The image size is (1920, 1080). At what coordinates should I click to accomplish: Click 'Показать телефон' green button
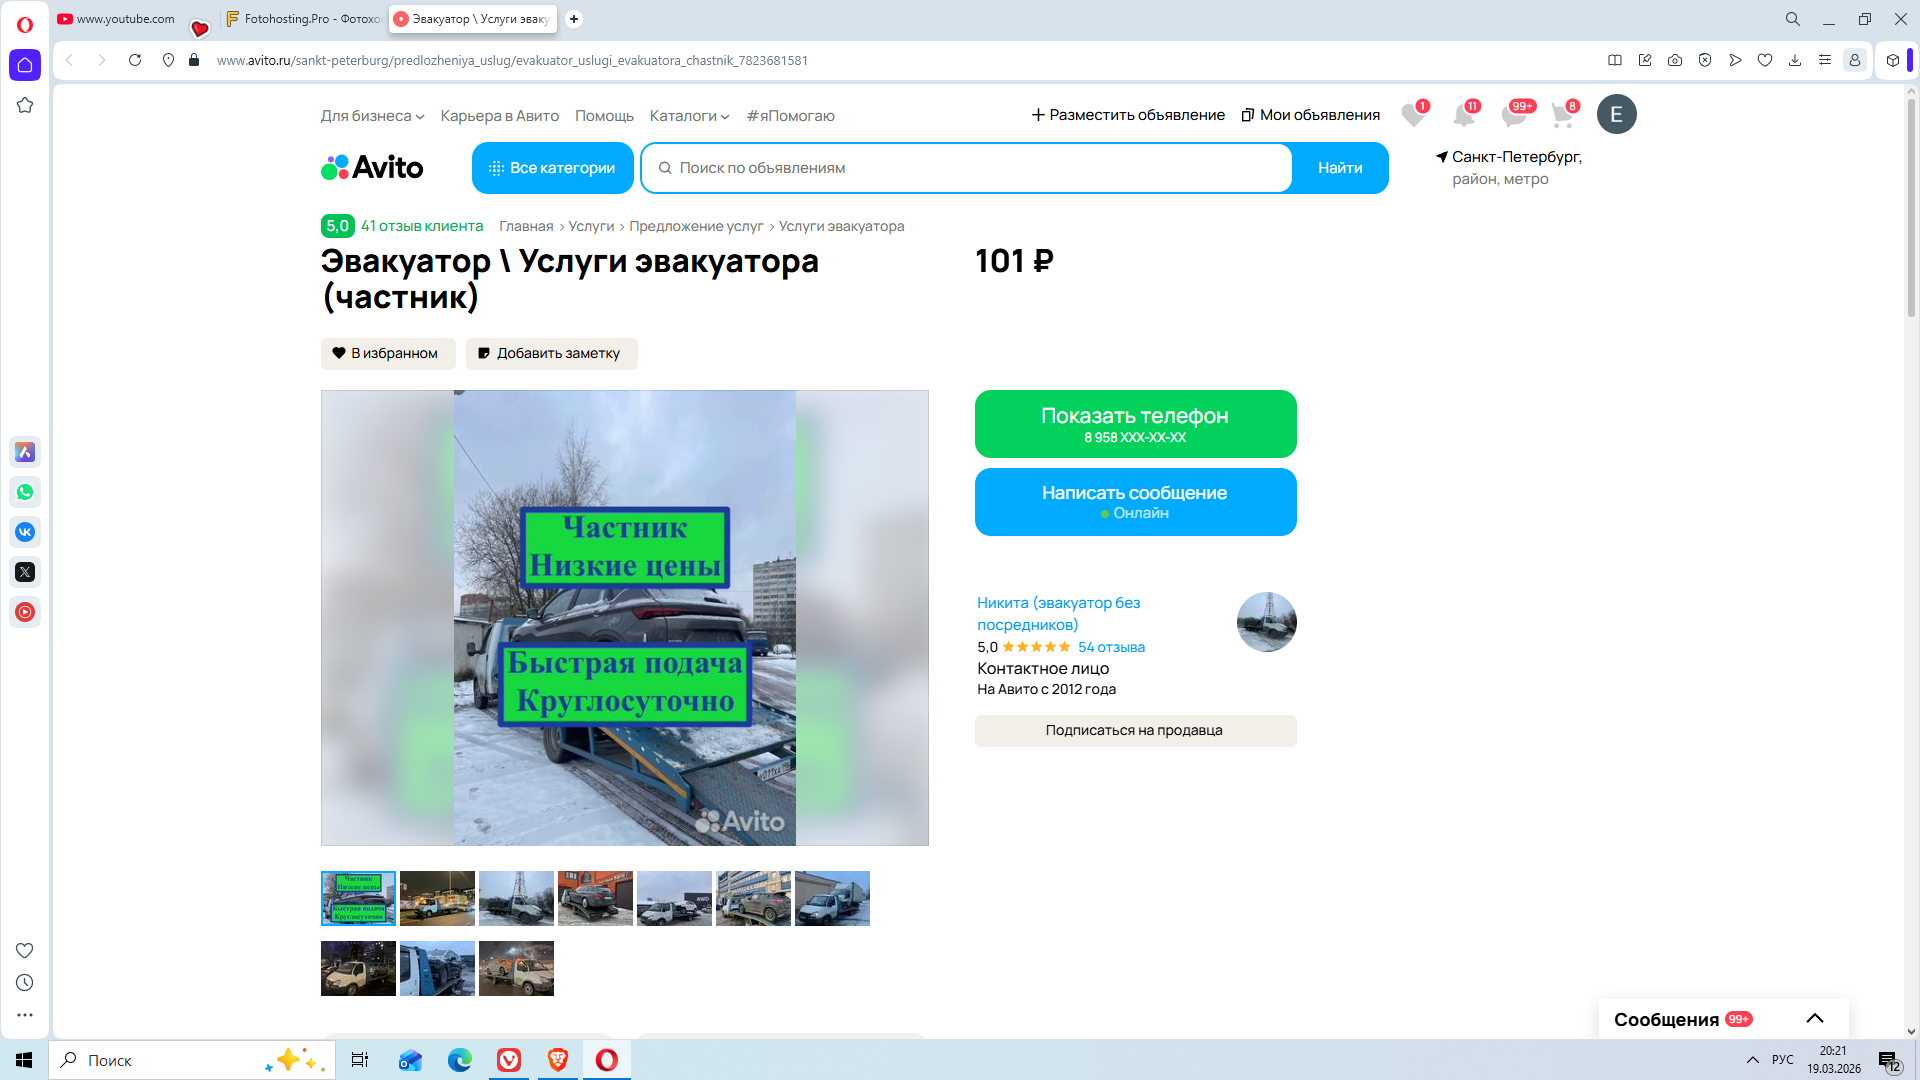pyautogui.click(x=1135, y=424)
